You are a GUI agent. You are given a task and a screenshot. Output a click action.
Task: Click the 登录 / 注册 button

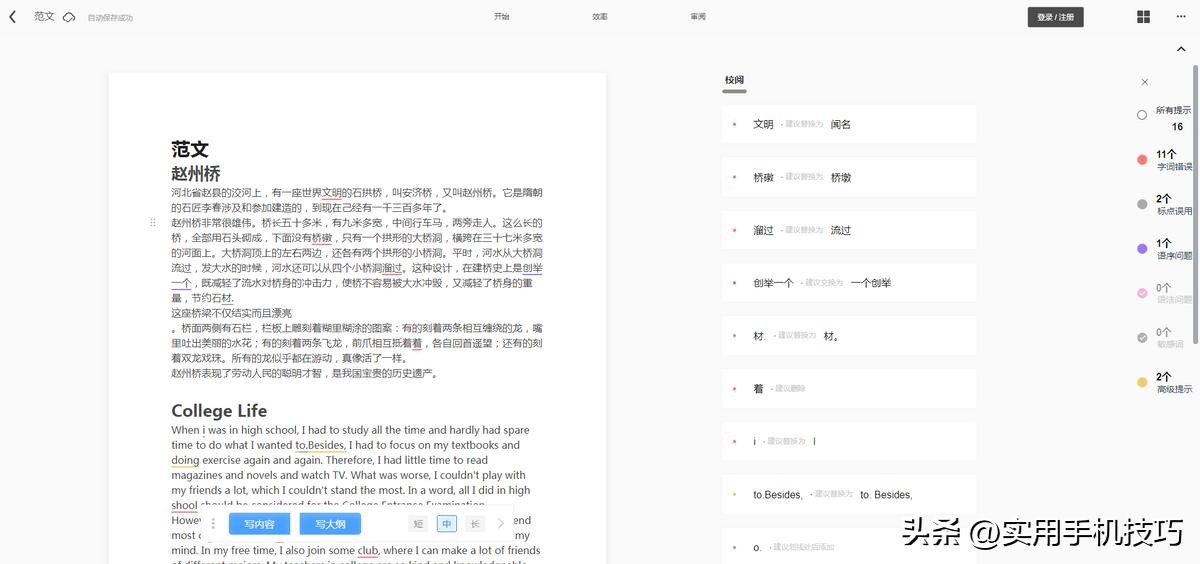coord(1055,17)
